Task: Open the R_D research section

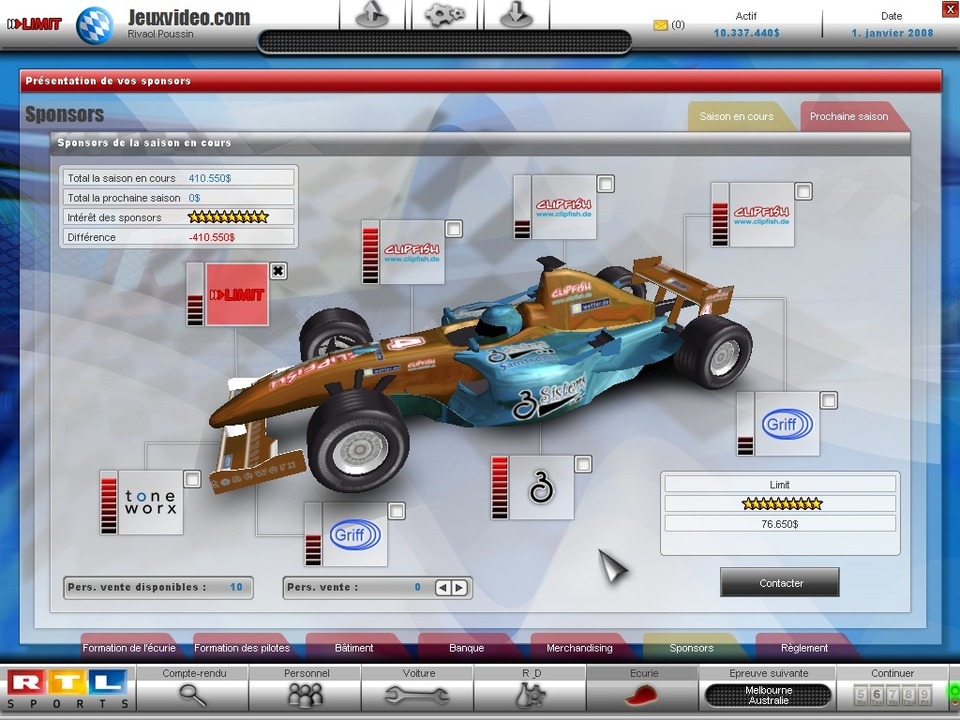Action: click(x=531, y=693)
